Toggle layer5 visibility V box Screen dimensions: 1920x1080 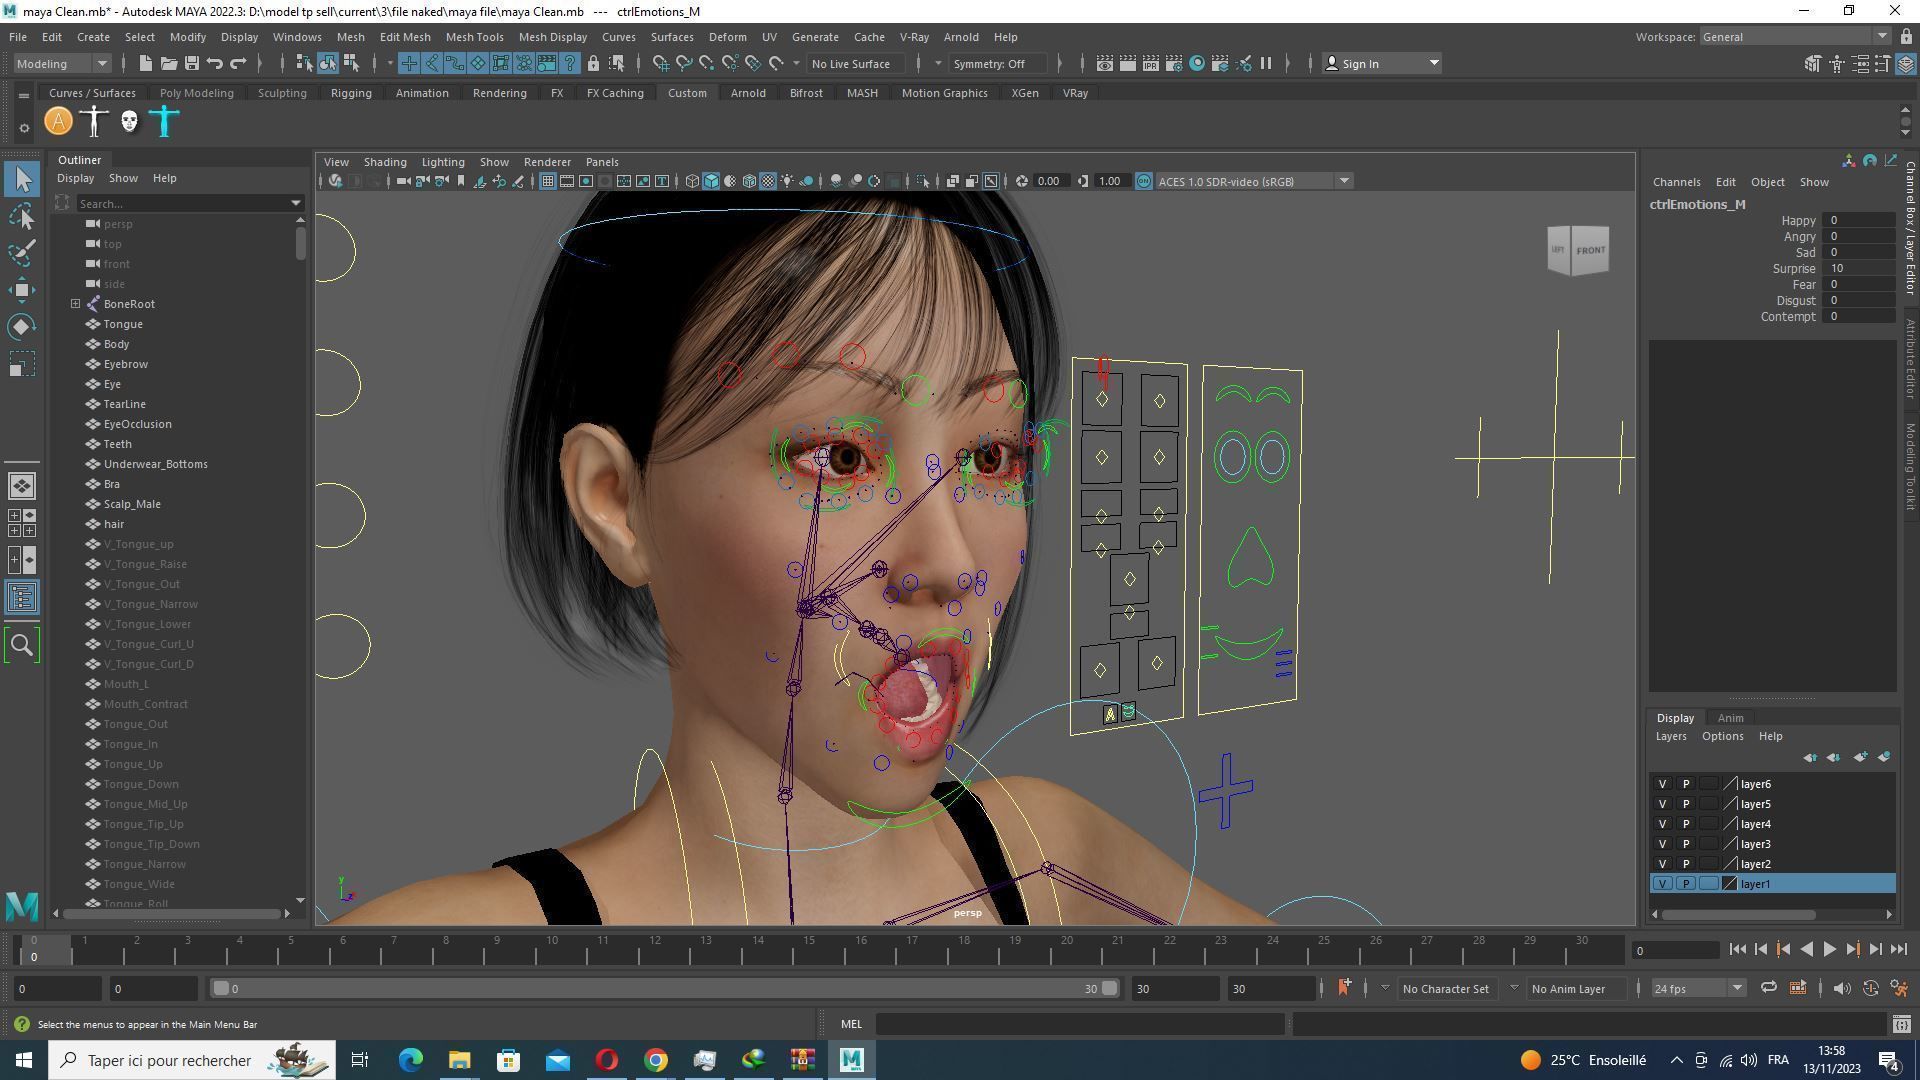click(1662, 804)
